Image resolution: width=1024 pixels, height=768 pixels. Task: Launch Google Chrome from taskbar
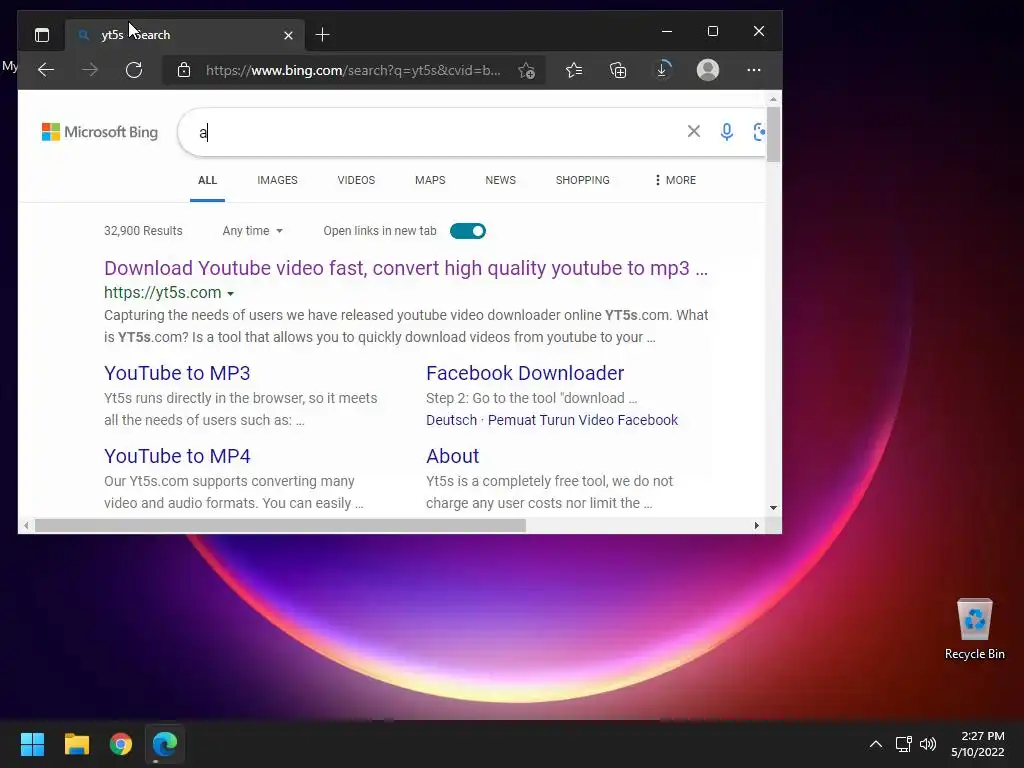(121, 744)
